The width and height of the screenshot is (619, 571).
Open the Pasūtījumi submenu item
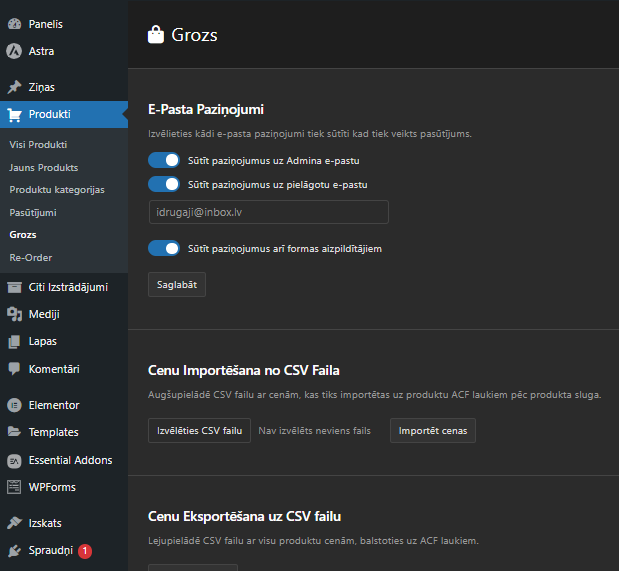33,213
